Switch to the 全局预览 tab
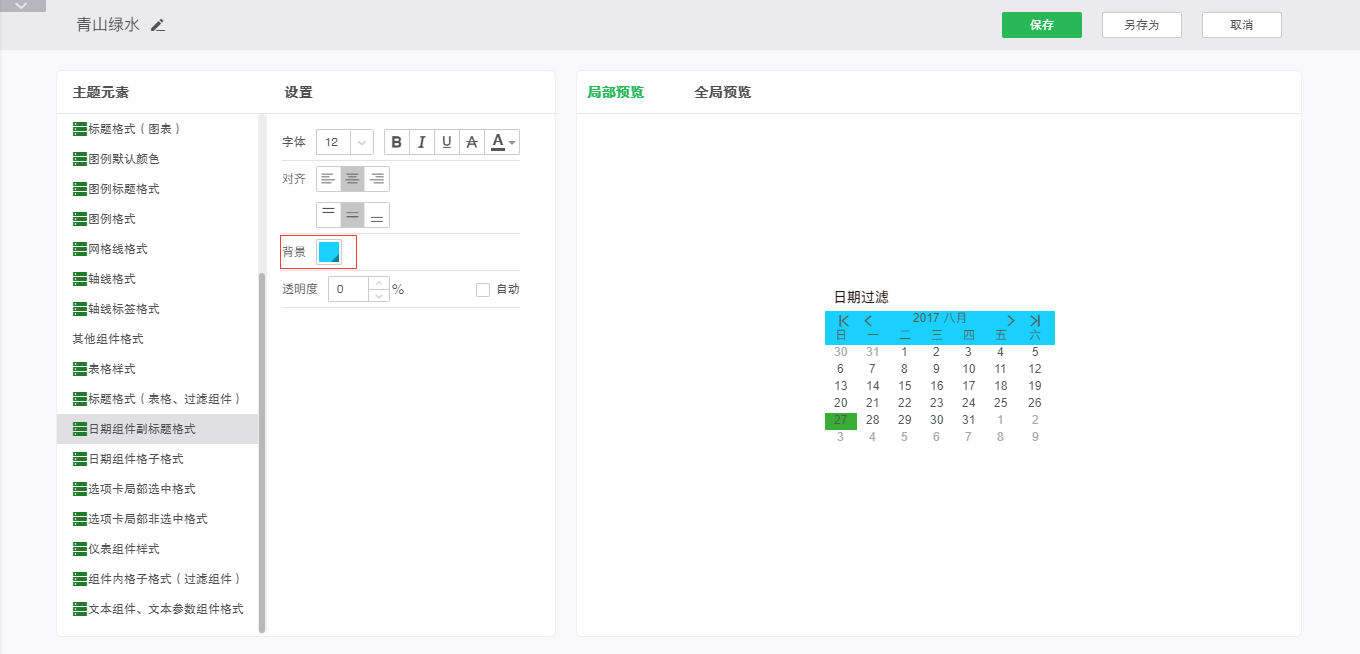Viewport: 1360px width, 654px height. tap(722, 92)
